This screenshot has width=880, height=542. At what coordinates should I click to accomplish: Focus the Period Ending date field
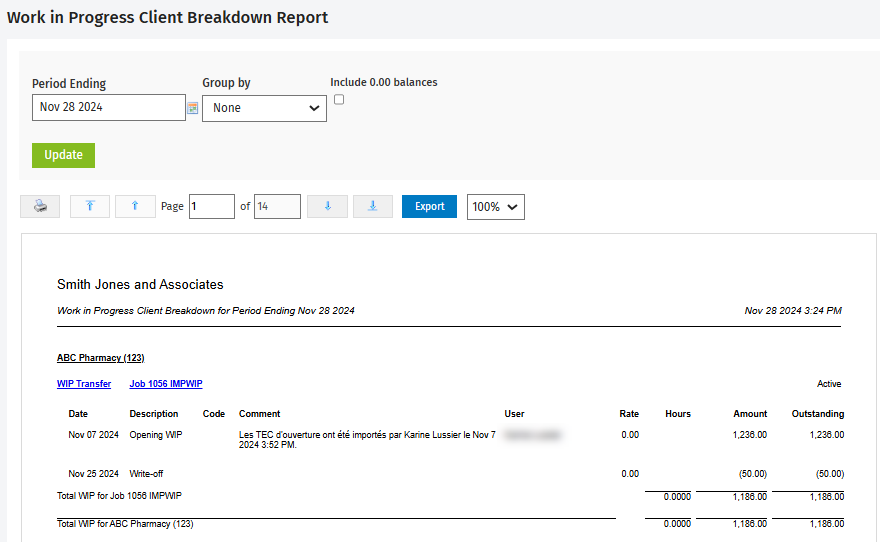point(109,107)
